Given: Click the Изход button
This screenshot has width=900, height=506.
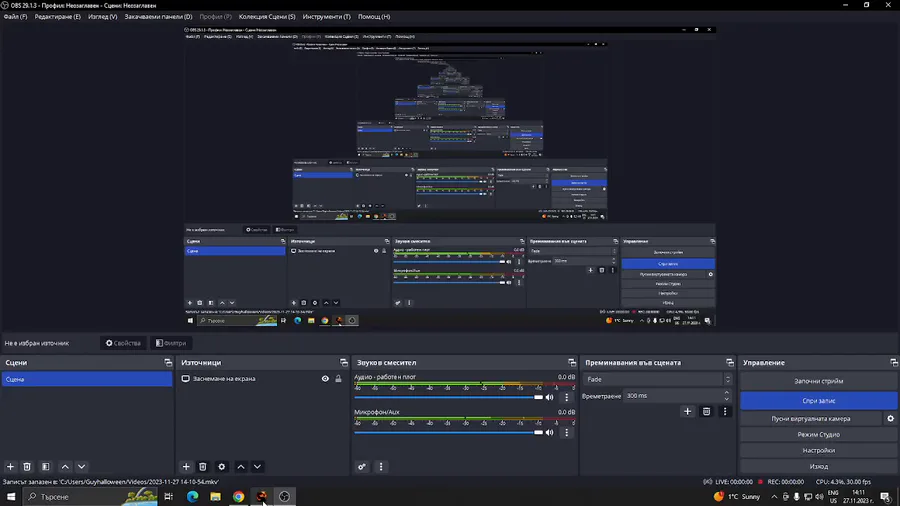Looking at the screenshot, I should coord(818,466).
